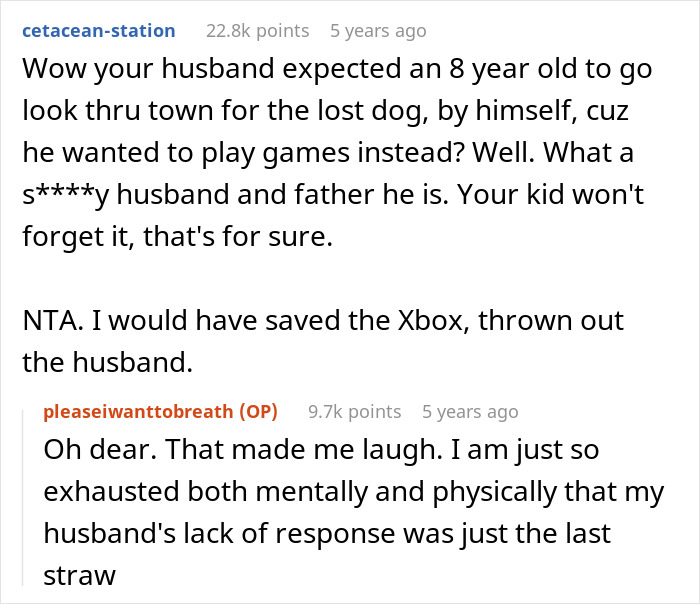
Task: Click the 22.8k points score
Action: pyautogui.click(x=258, y=31)
